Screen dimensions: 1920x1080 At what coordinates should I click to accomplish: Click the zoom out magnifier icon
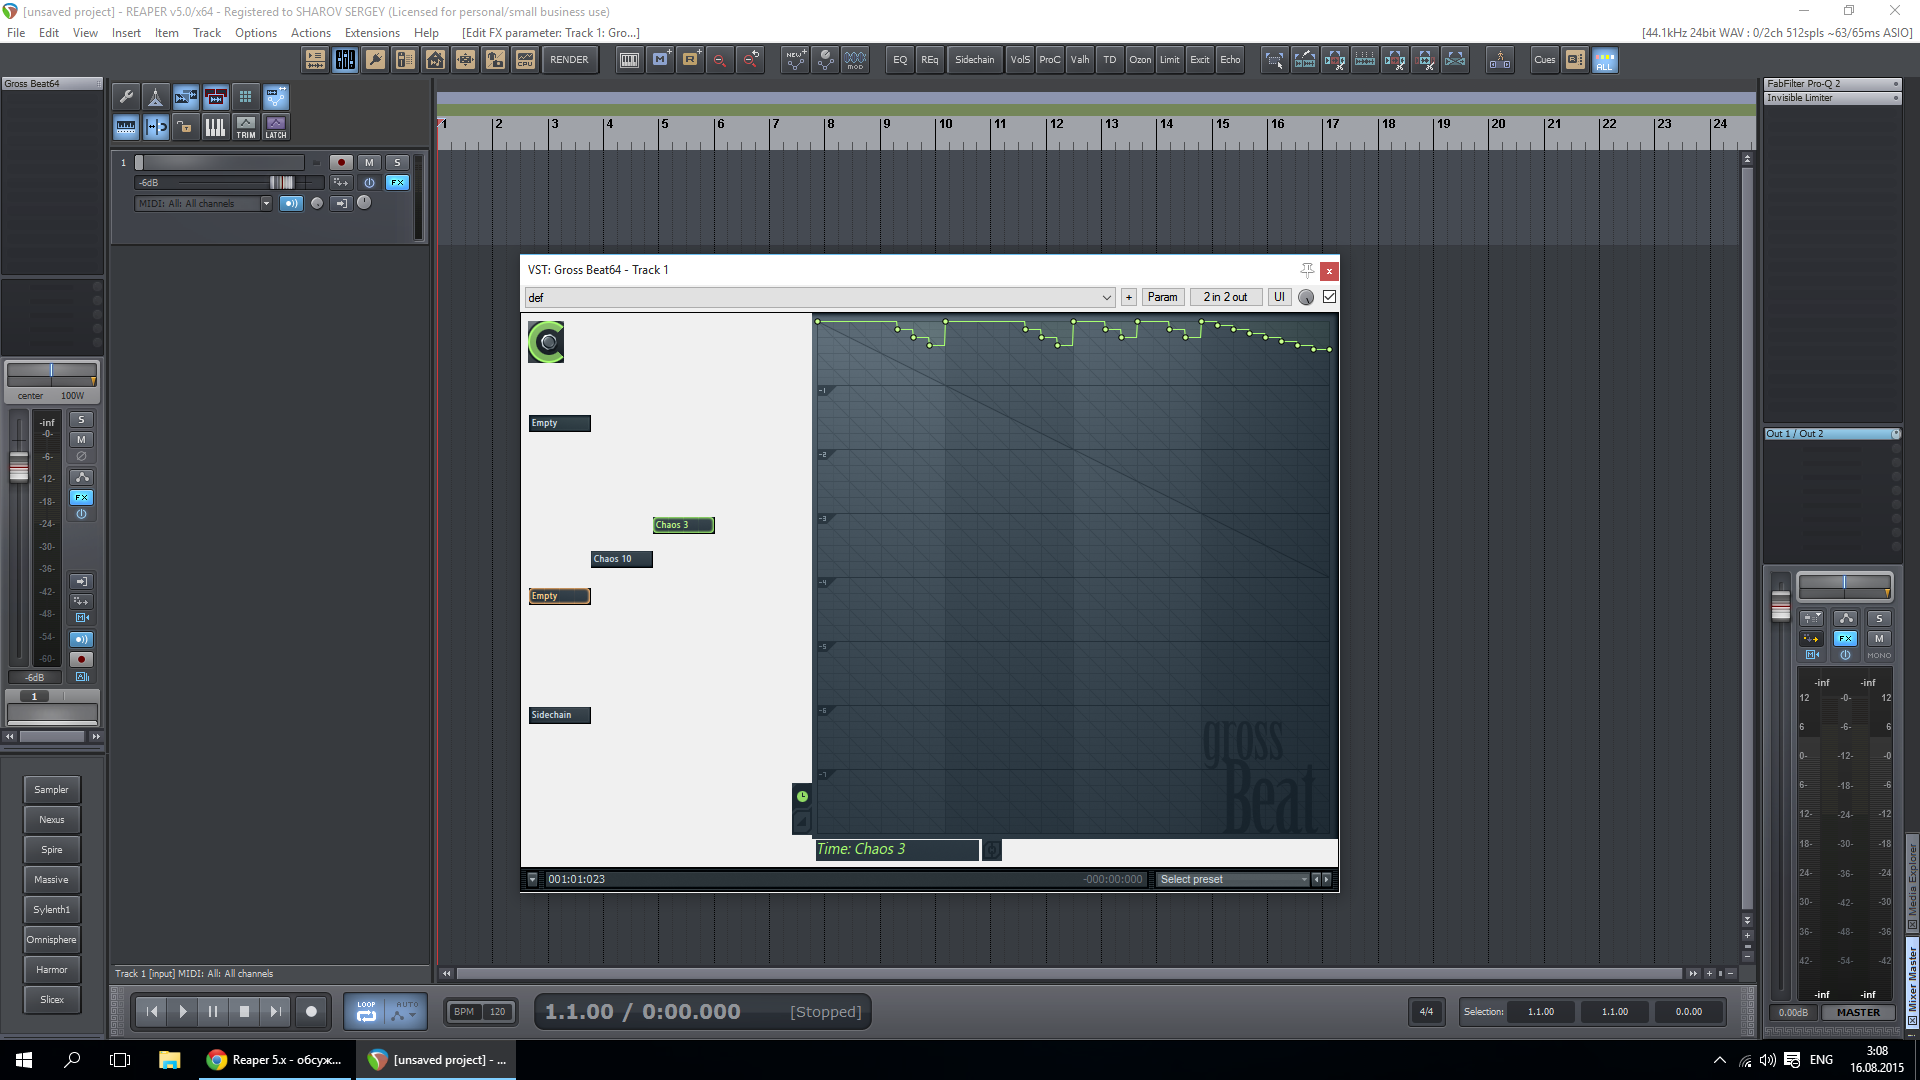[x=720, y=60]
